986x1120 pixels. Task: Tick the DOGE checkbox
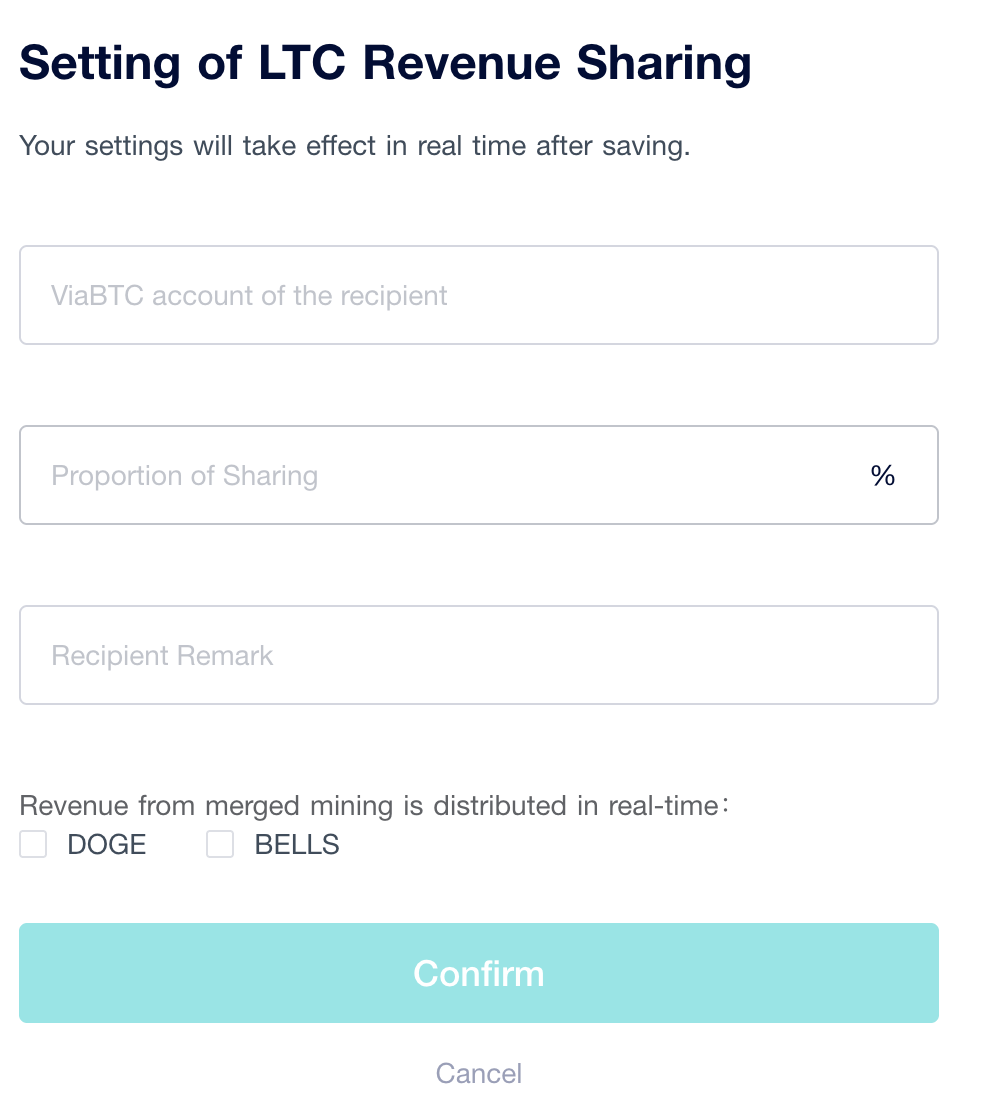coord(33,844)
